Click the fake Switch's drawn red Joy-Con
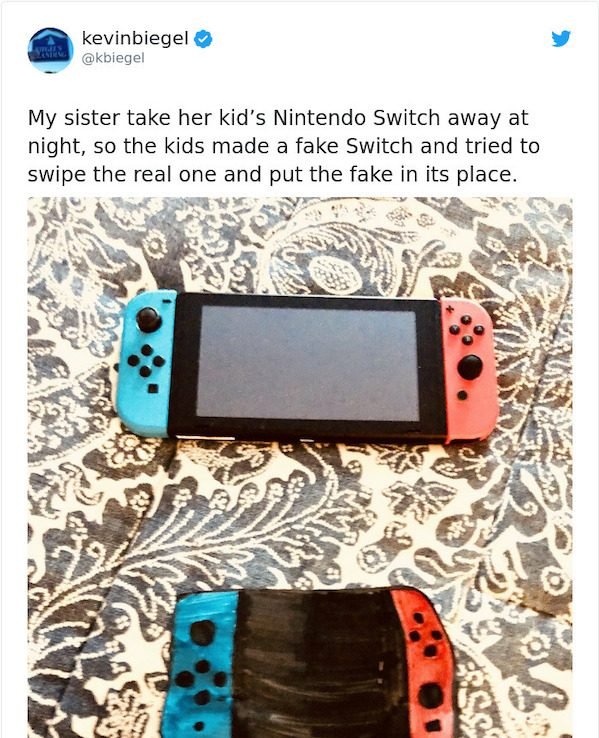This screenshot has width=599, height=738. (x=423, y=663)
